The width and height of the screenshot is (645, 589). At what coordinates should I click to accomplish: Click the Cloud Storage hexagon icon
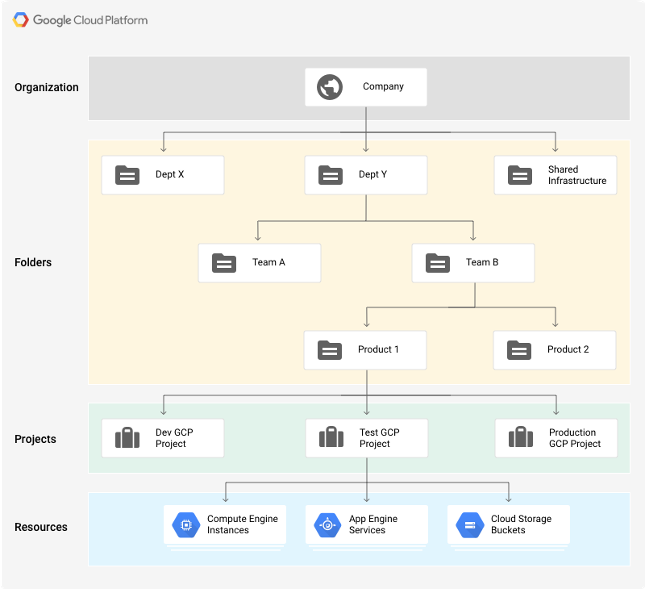tap(470, 525)
